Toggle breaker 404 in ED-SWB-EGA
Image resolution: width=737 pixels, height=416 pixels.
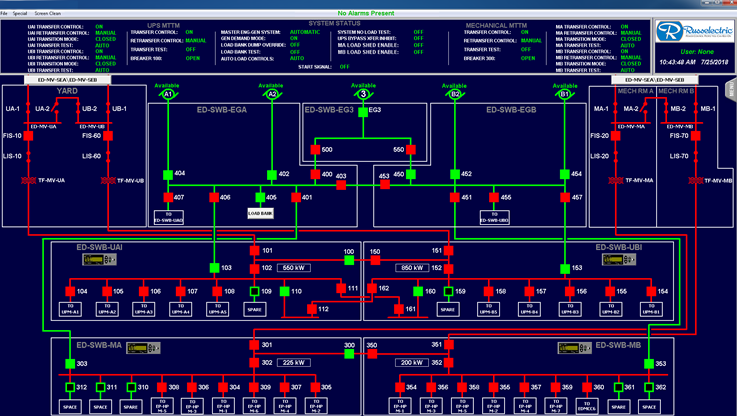[168, 174]
